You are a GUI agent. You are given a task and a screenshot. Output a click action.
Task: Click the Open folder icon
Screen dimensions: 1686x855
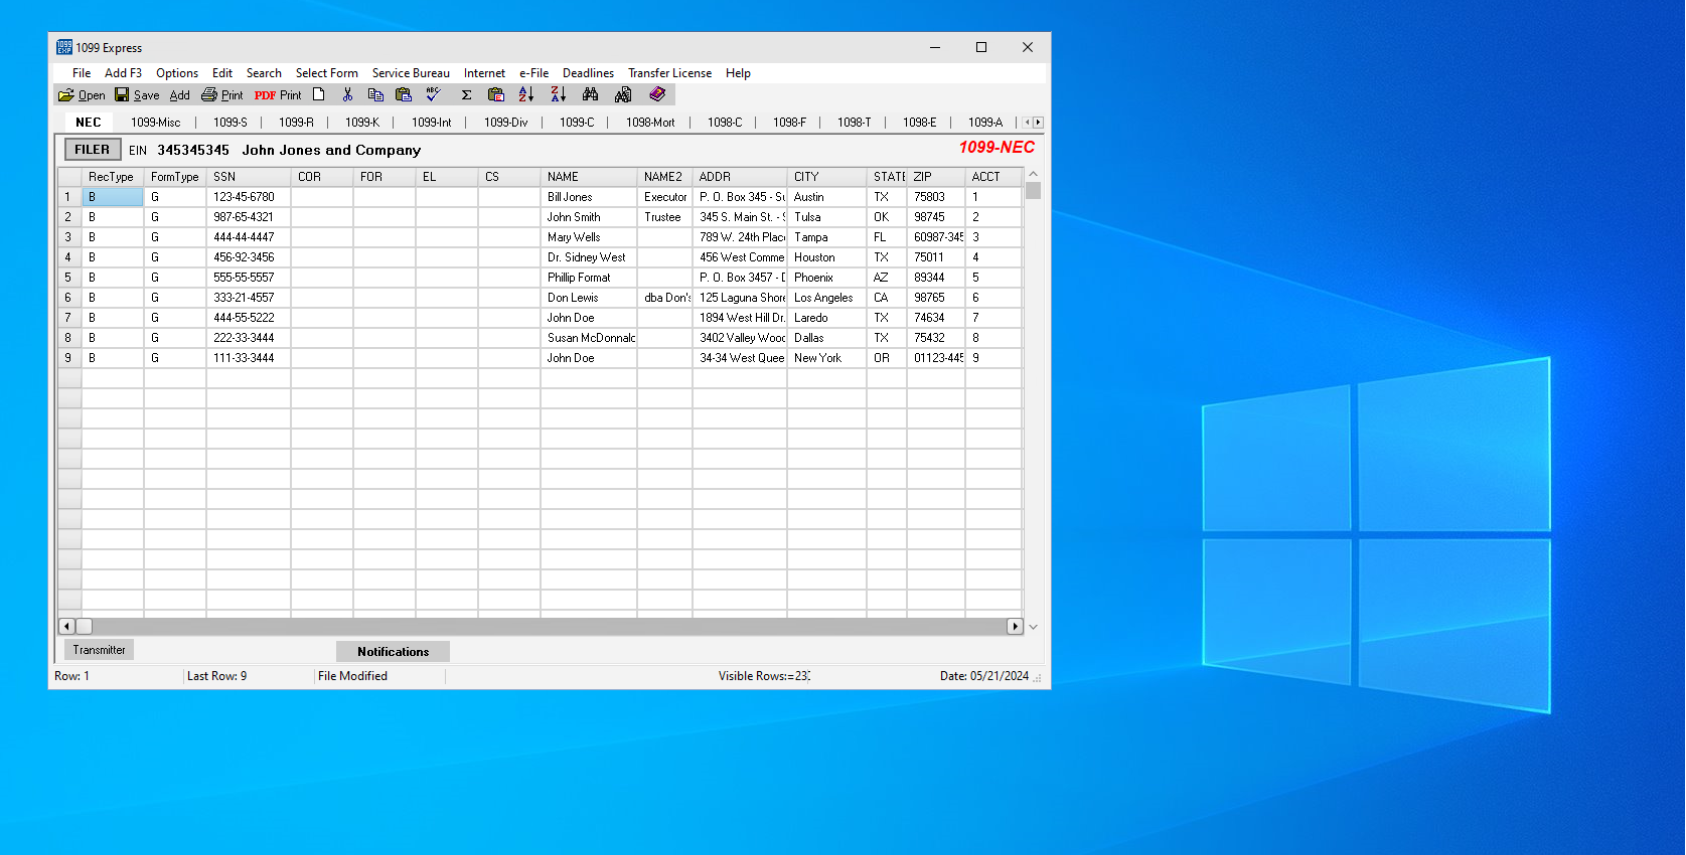point(66,95)
